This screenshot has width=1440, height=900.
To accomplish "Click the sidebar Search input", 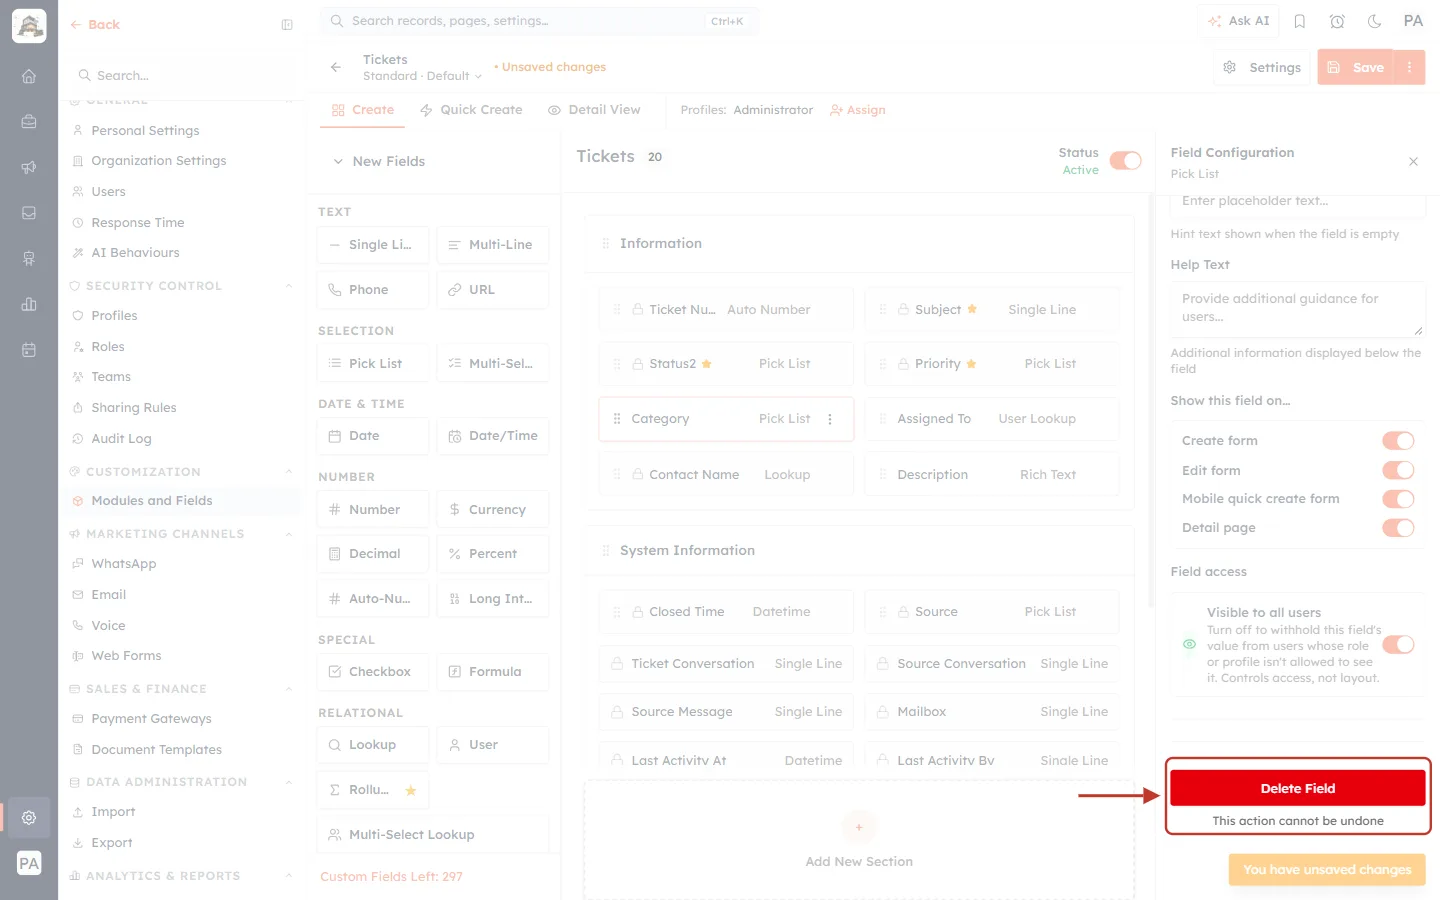I will click(180, 75).
